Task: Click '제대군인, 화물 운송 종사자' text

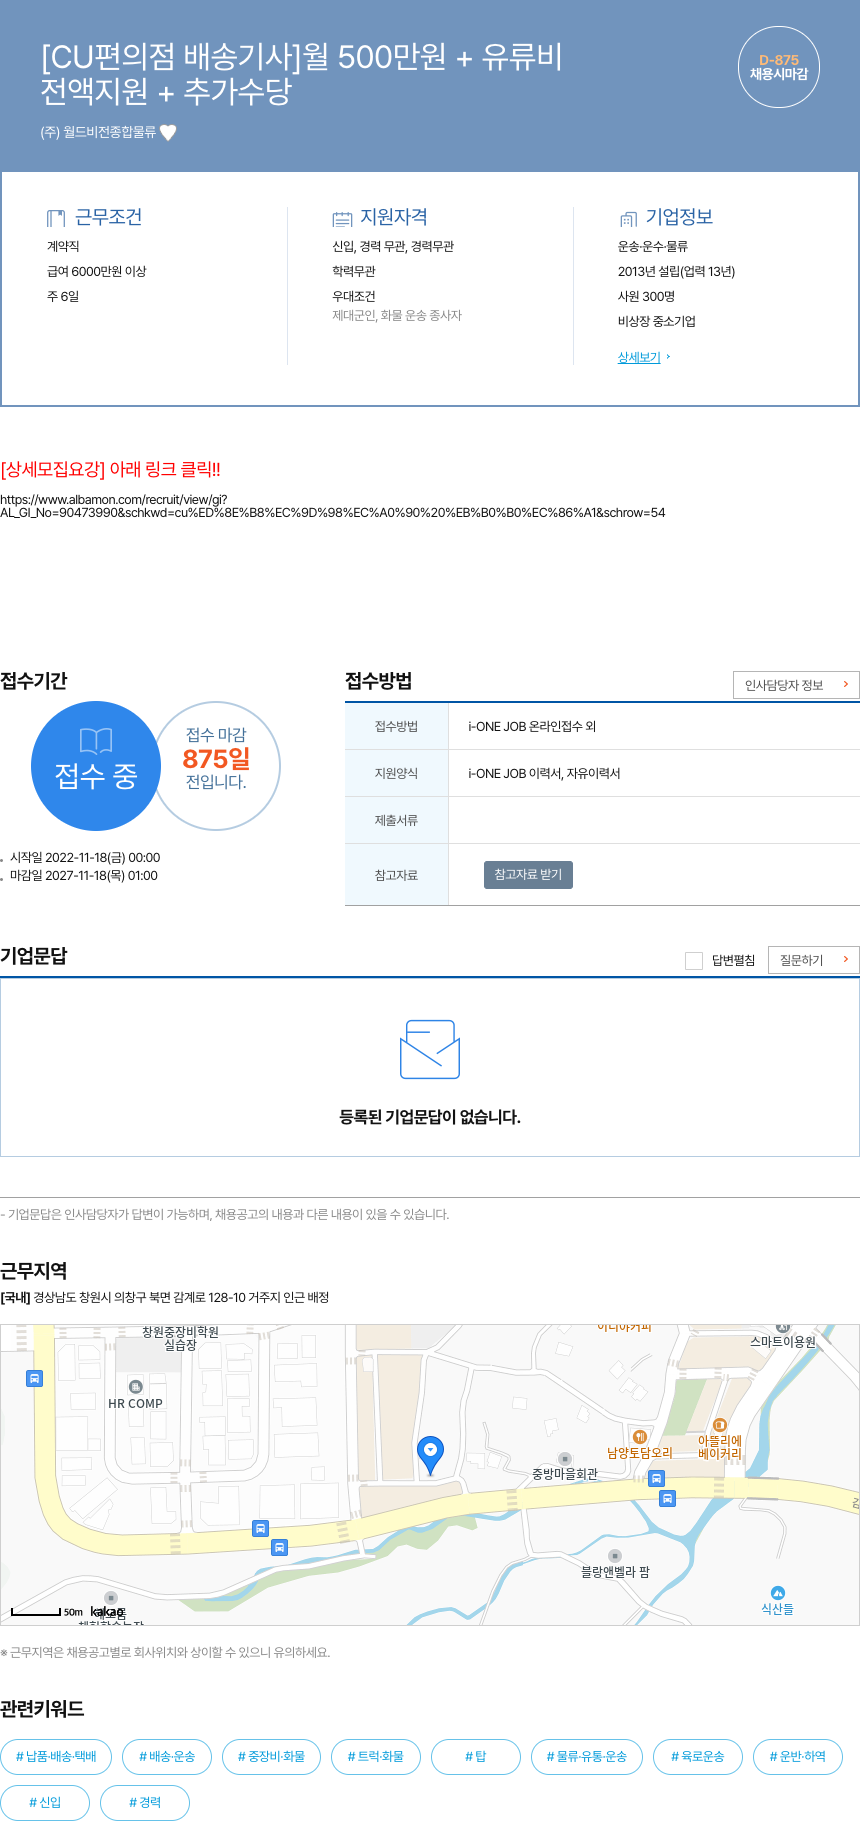Action: [x=397, y=315]
